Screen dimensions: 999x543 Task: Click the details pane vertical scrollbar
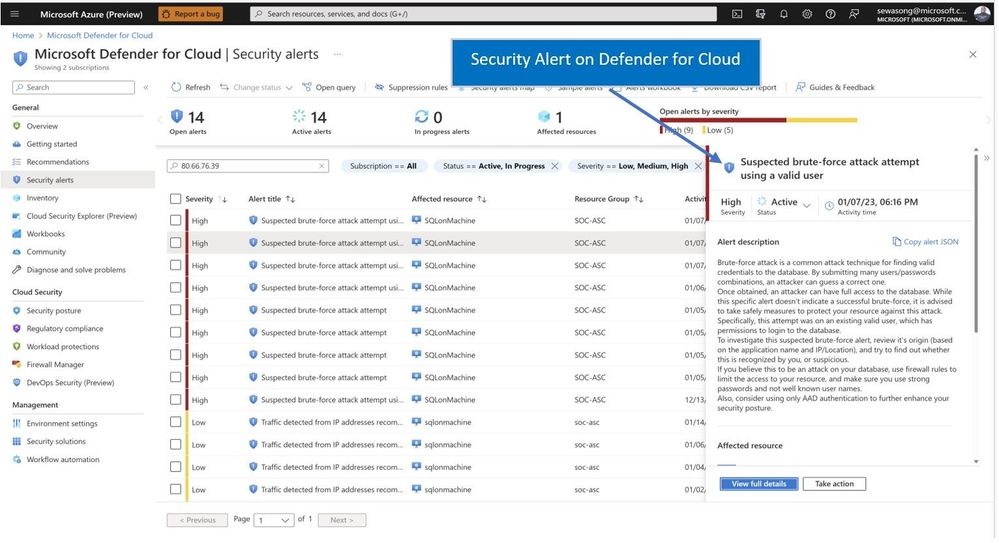tap(975, 242)
